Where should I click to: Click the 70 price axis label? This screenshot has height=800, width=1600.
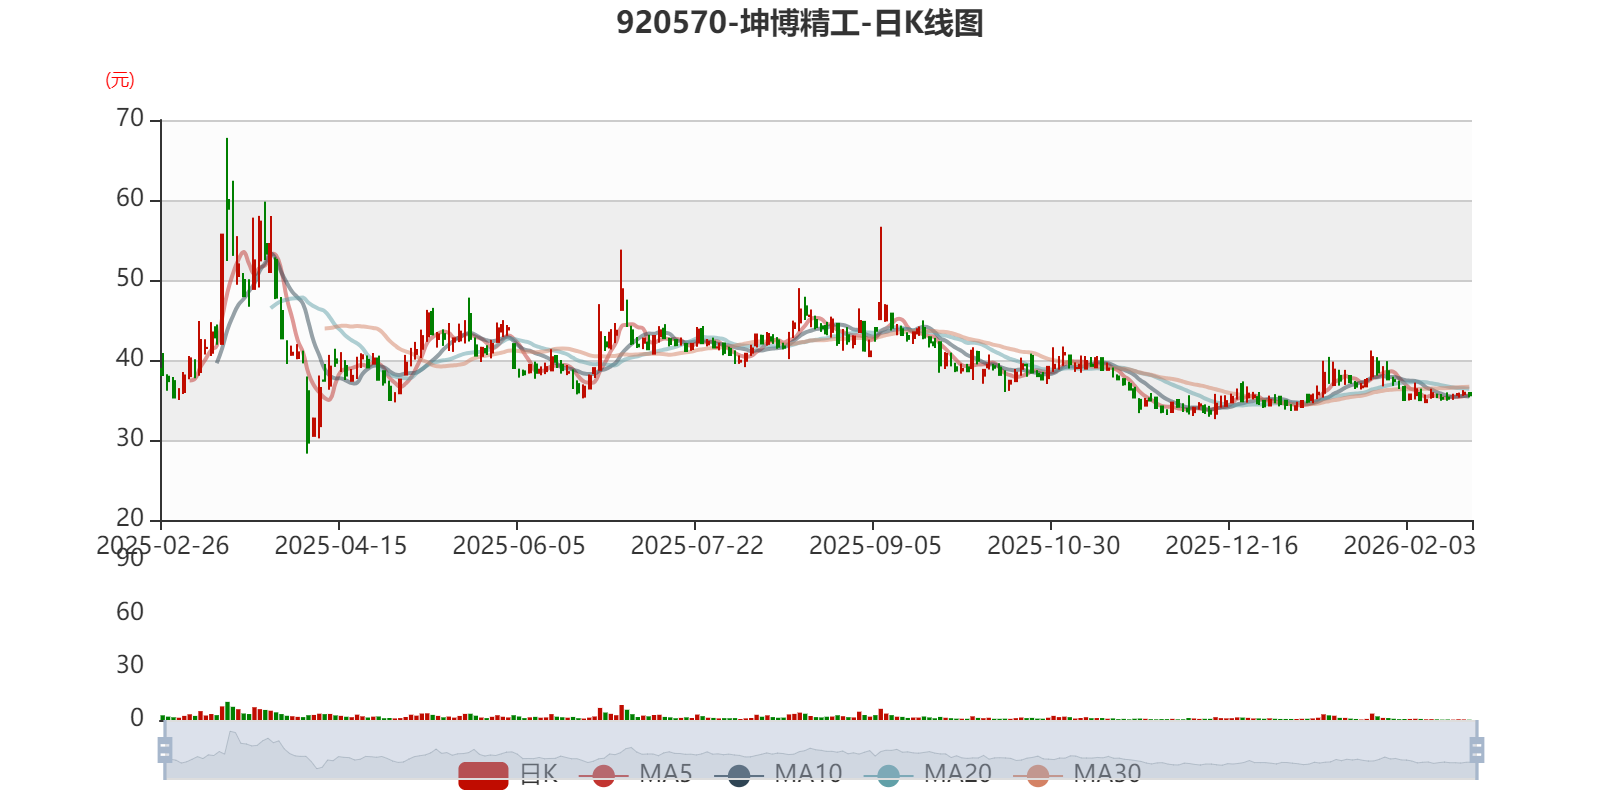130,118
